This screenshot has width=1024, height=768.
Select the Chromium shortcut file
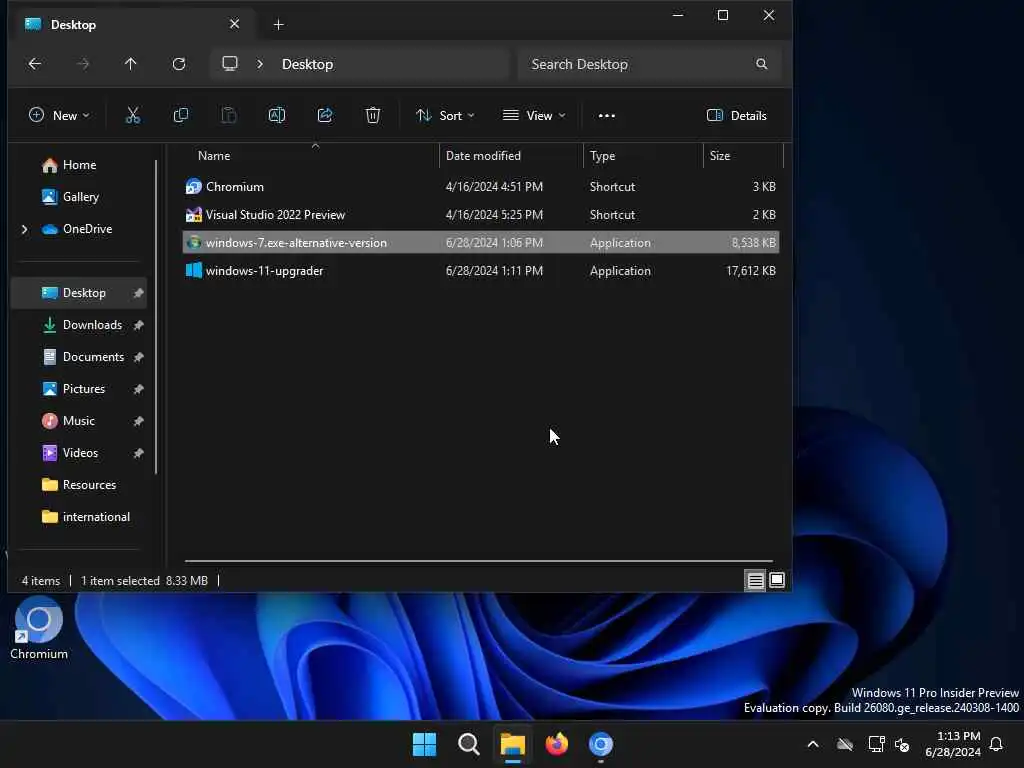(x=481, y=187)
